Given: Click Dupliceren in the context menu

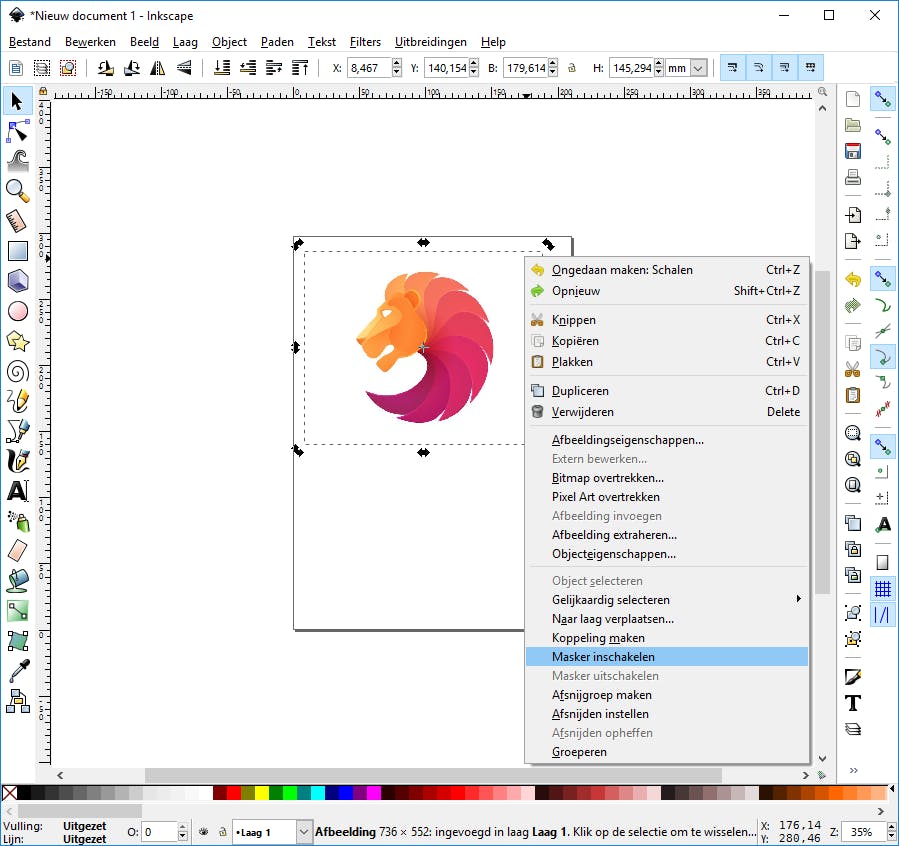Looking at the screenshot, I should pos(580,391).
